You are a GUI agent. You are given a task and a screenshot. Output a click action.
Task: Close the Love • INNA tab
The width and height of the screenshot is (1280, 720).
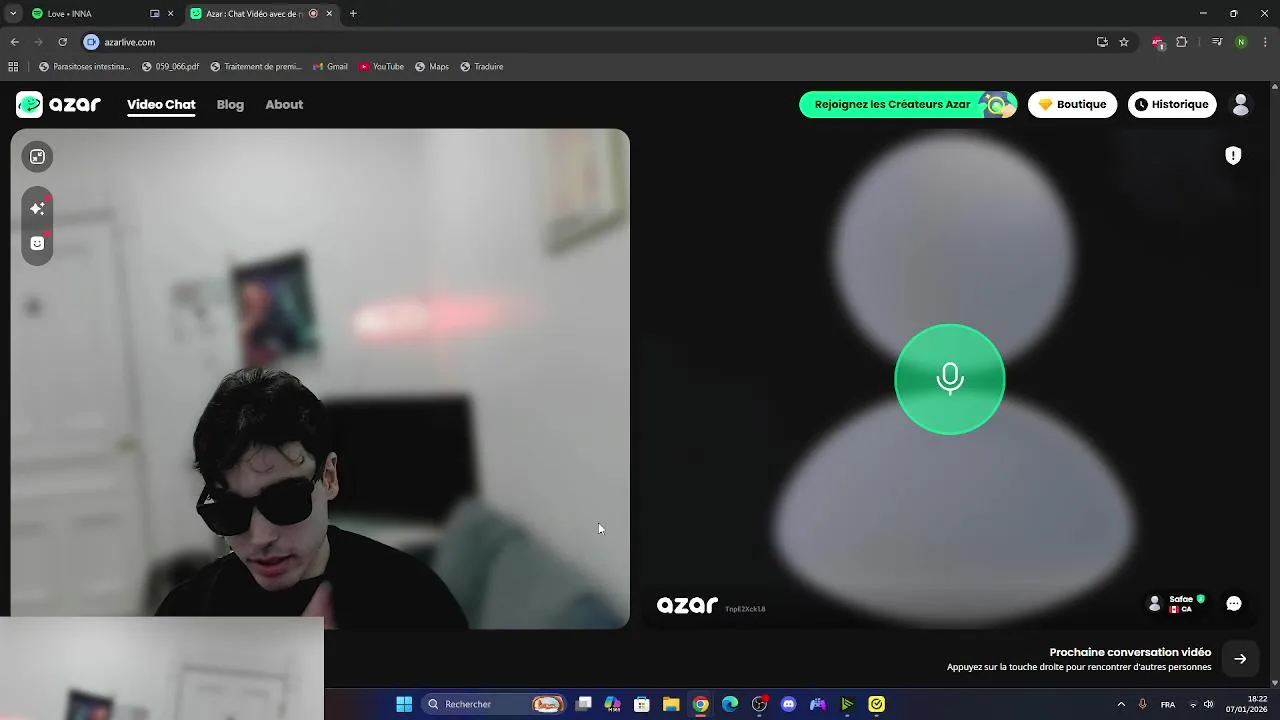pyautogui.click(x=170, y=14)
